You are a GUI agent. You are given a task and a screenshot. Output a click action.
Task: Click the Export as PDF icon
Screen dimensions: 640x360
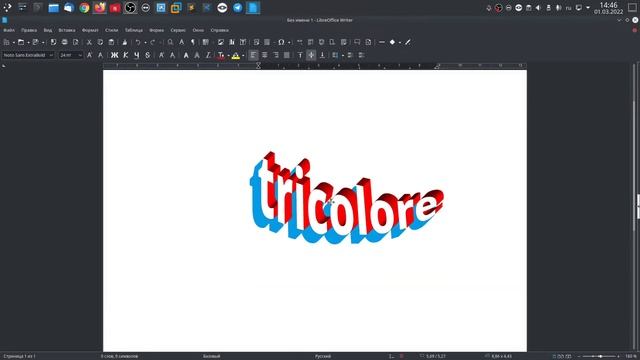coord(53,42)
